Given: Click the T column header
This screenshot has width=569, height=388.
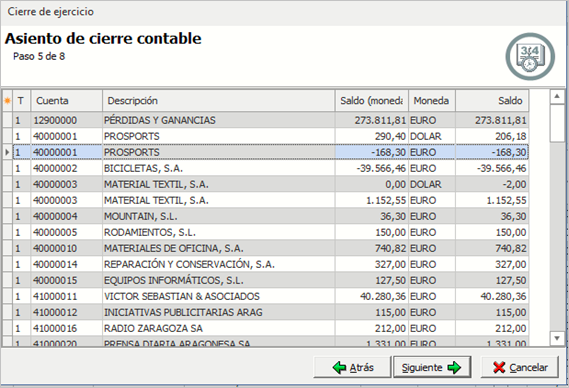Looking at the screenshot, I should click(22, 101).
